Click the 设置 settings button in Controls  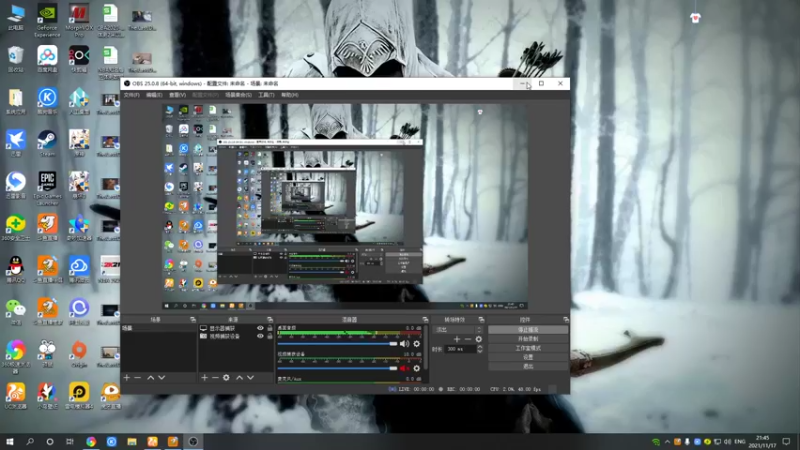(x=528, y=358)
